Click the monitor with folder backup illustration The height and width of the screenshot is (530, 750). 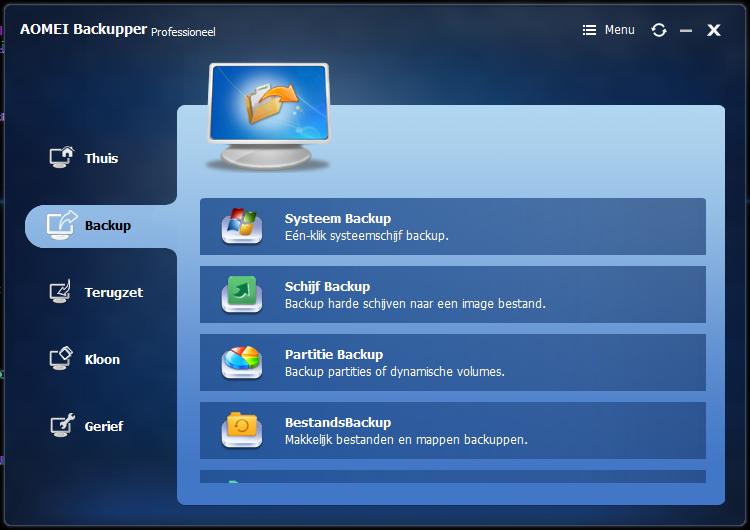pos(269,117)
